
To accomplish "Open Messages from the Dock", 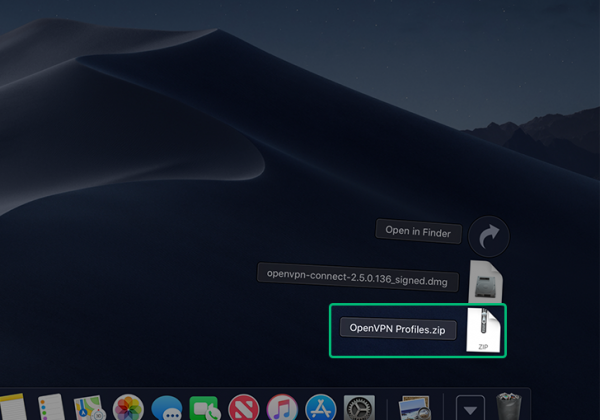I will [x=166, y=408].
